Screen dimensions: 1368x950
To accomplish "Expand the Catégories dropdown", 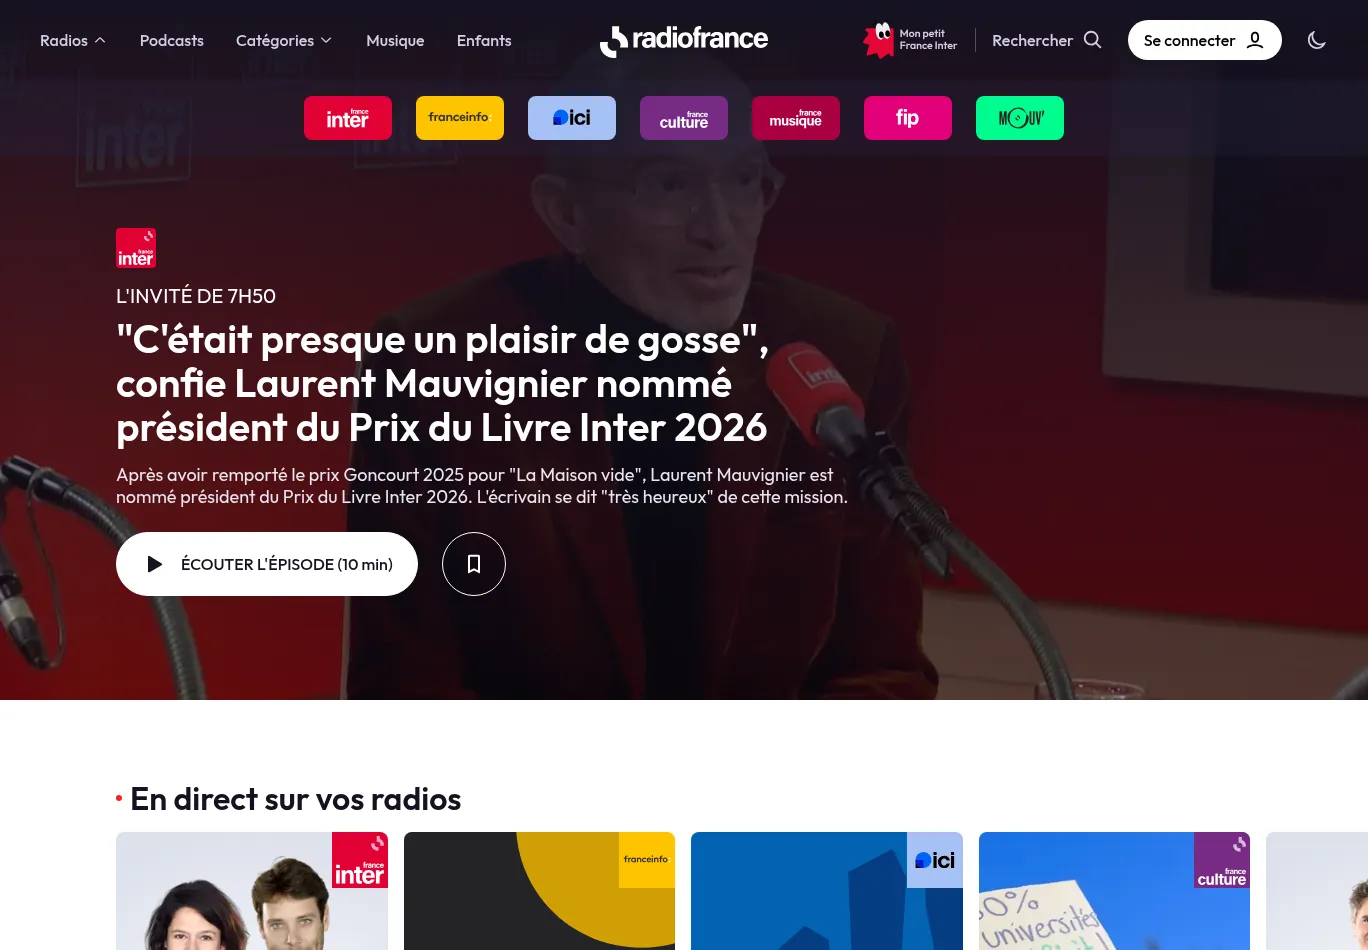I will point(284,40).
